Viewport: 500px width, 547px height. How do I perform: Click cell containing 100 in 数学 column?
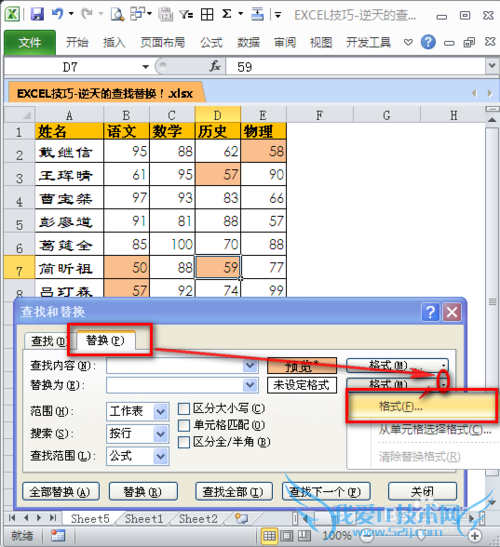[x=172, y=244]
